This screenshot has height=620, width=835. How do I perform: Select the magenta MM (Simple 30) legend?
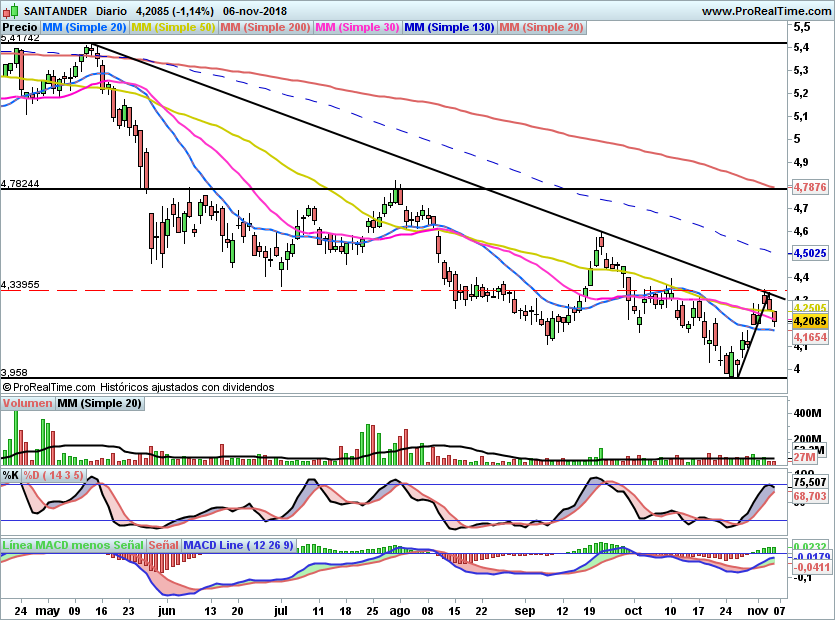[357, 27]
